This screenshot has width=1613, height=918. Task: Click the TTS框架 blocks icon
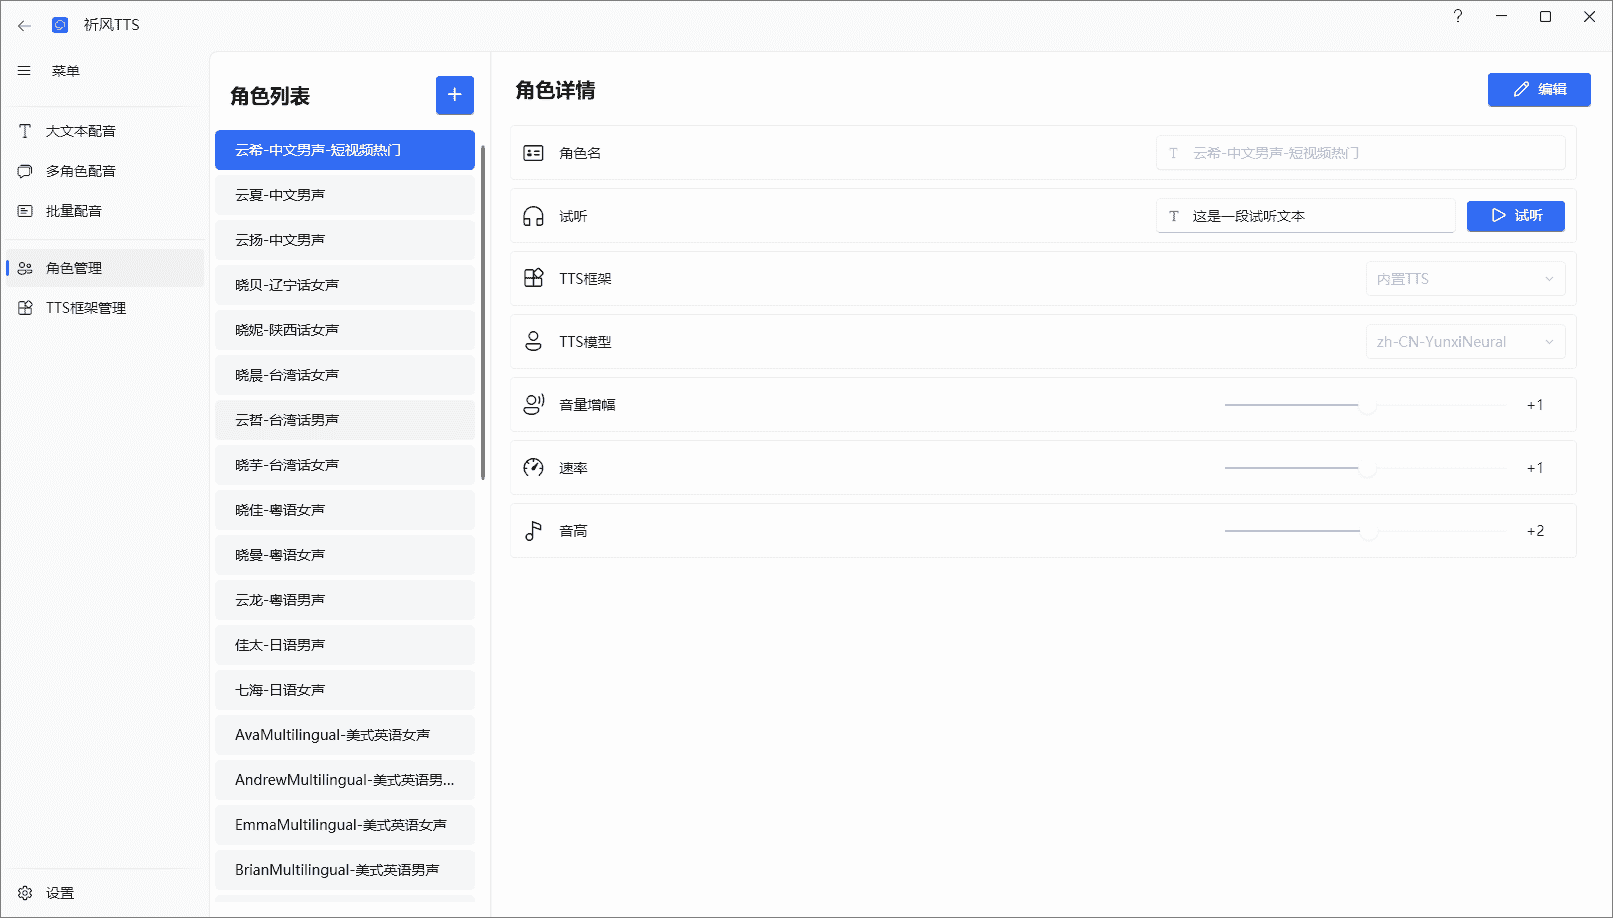click(534, 278)
